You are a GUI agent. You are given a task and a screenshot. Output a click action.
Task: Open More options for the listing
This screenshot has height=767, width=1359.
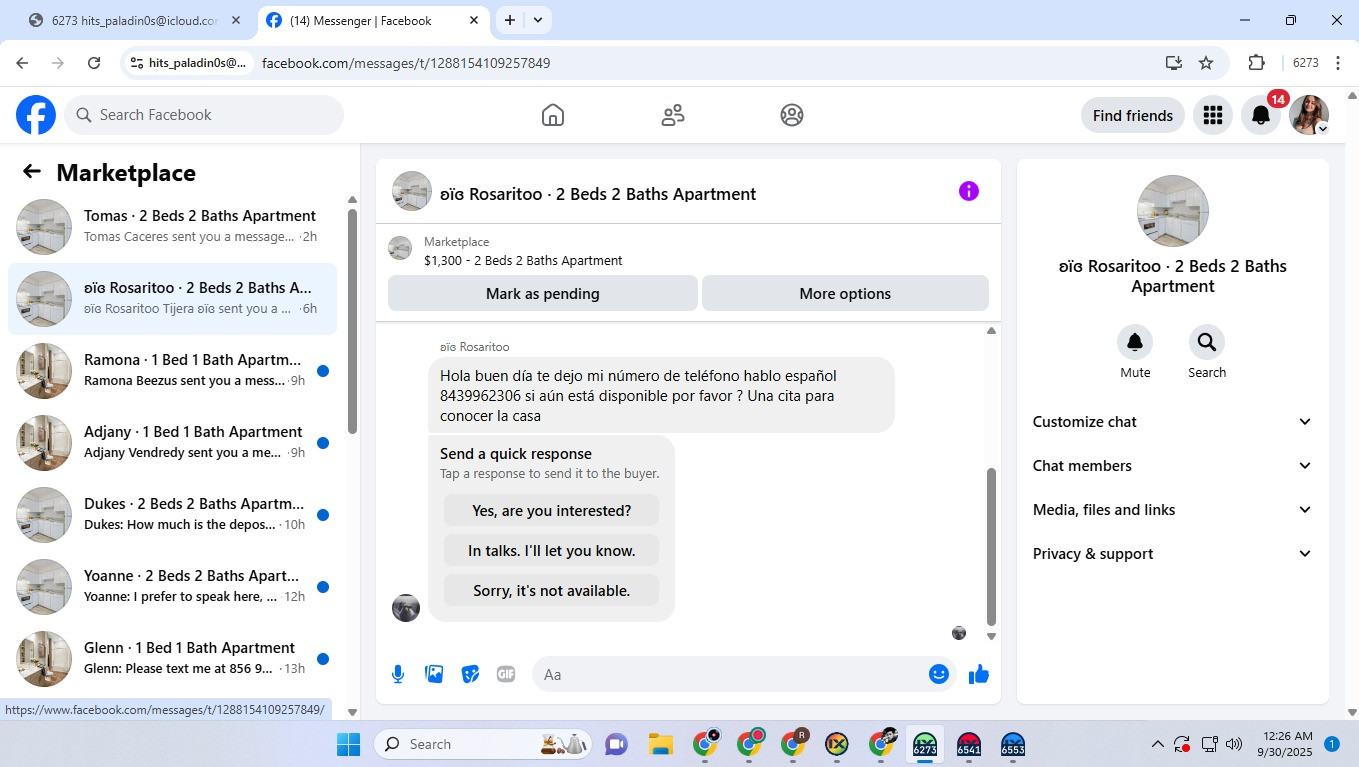point(845,293)
